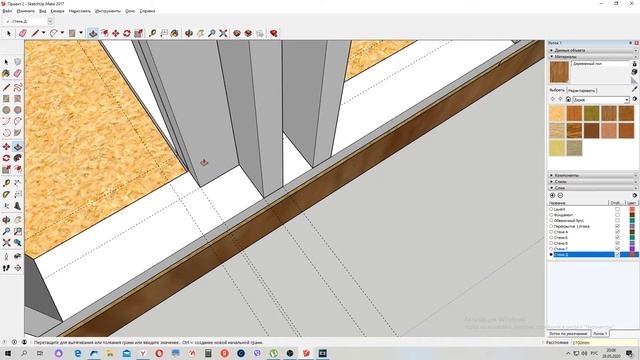Choose the Look Around tool
The width and height of the screenshot is (640, 360).
[18, 256]
